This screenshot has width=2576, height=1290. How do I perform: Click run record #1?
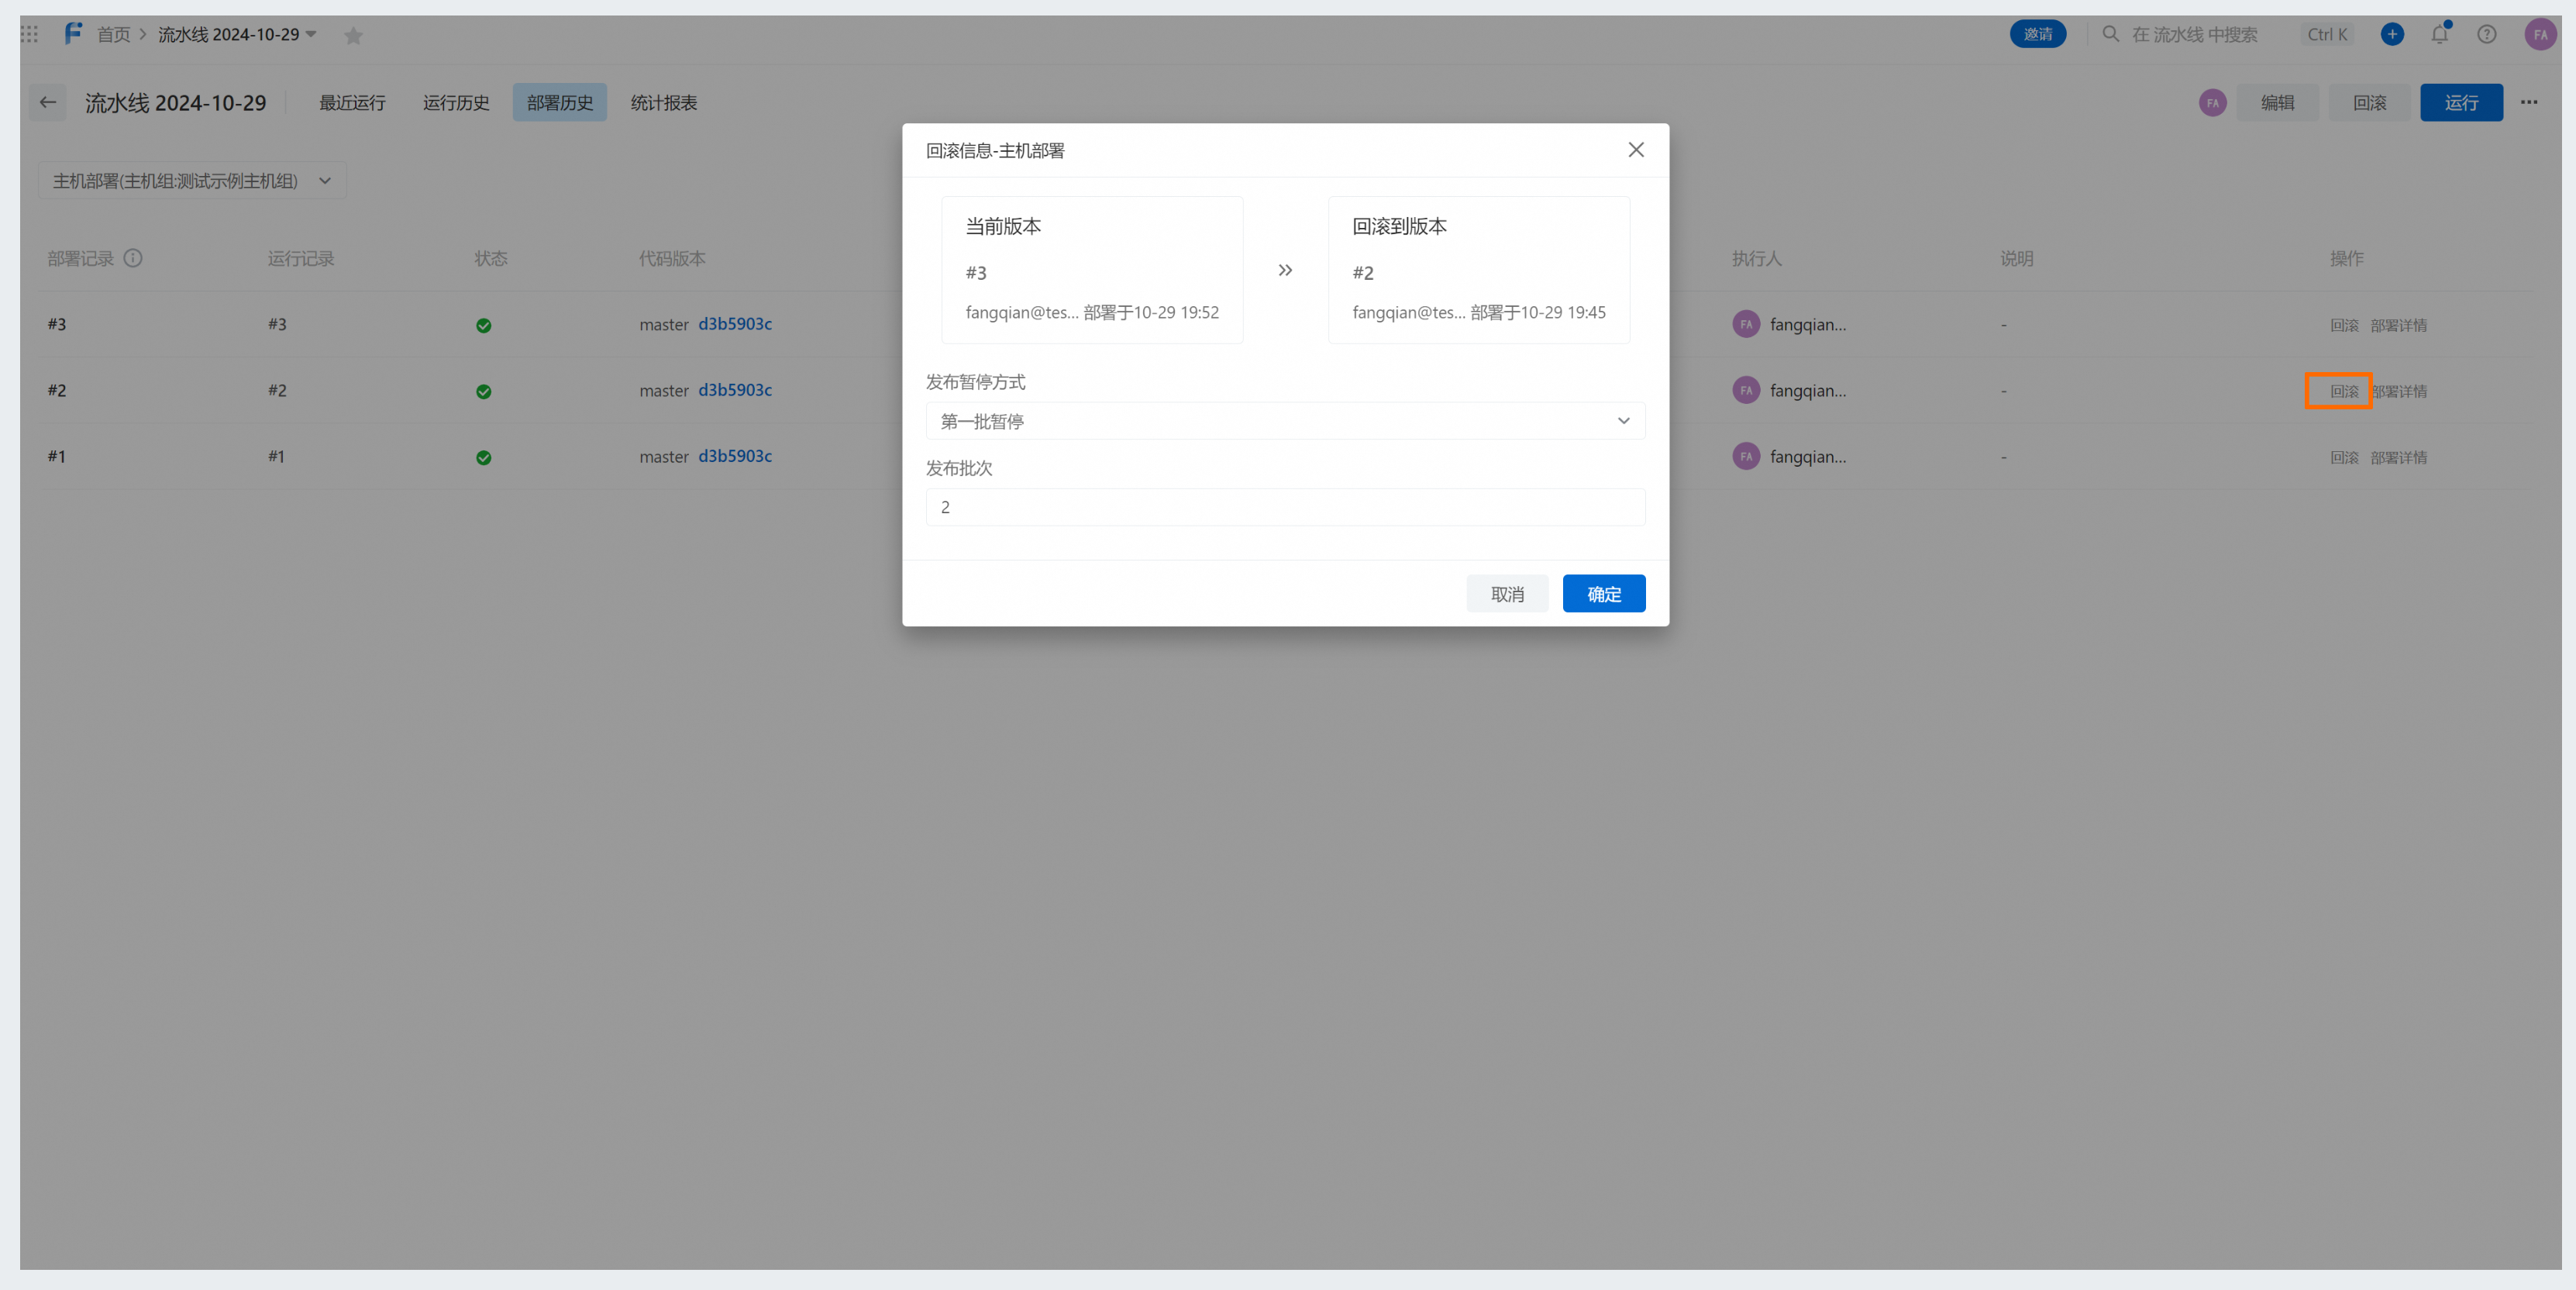point(277,456)
